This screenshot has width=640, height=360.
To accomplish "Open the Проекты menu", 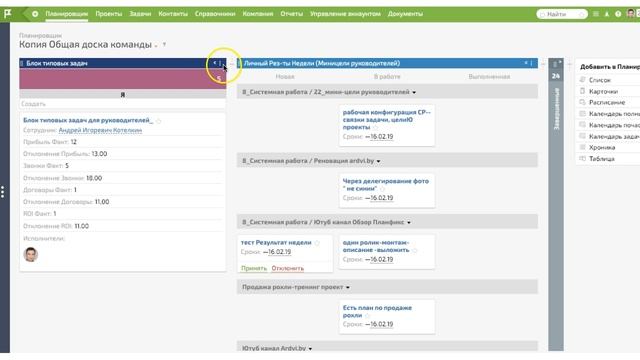I will [x=109, y=14].
